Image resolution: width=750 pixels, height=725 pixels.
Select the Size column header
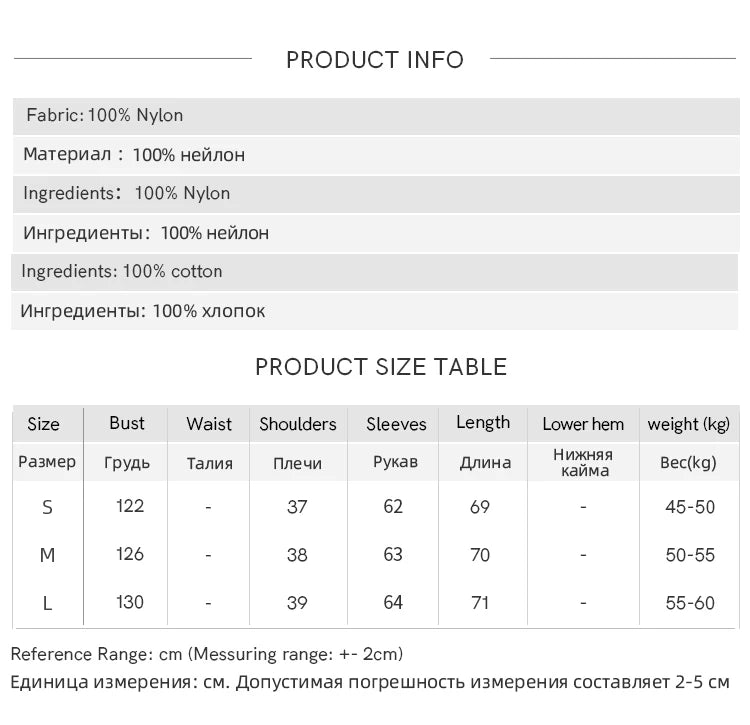pyautogui.click(x=44, y=424)
